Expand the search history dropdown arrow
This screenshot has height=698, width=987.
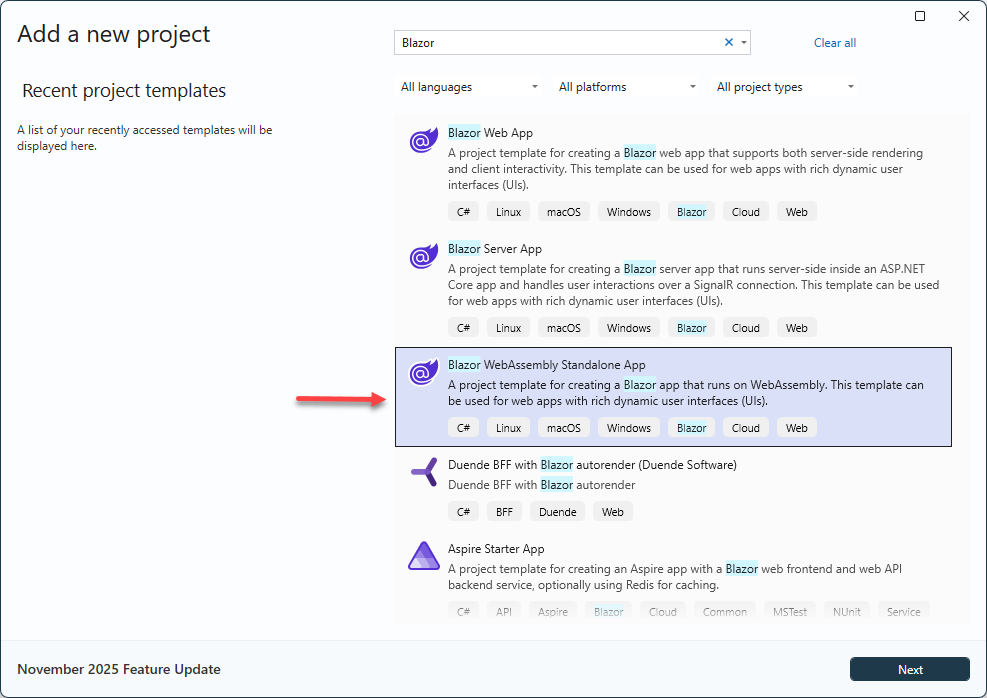[x=743, y=43]
